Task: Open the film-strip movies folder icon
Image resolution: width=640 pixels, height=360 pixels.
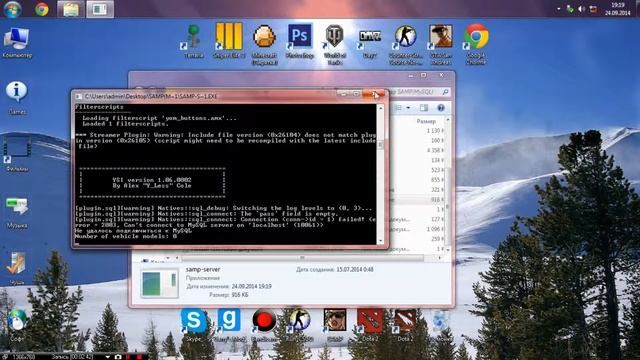Action: coord(17,154)
